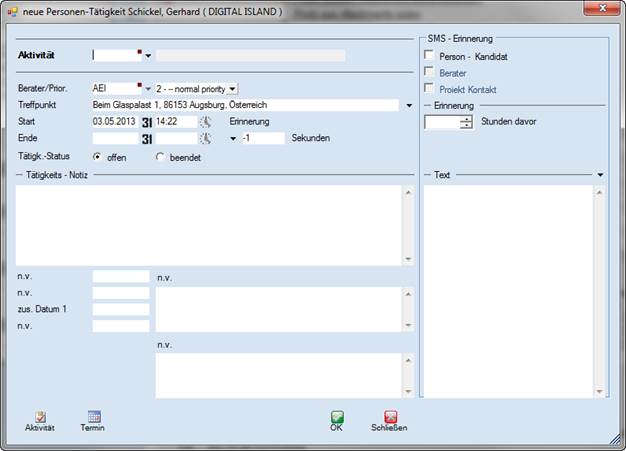Viewport: 626px width, 451px height.
Task: Open the Ende date calendar picker
Action: 146,139
